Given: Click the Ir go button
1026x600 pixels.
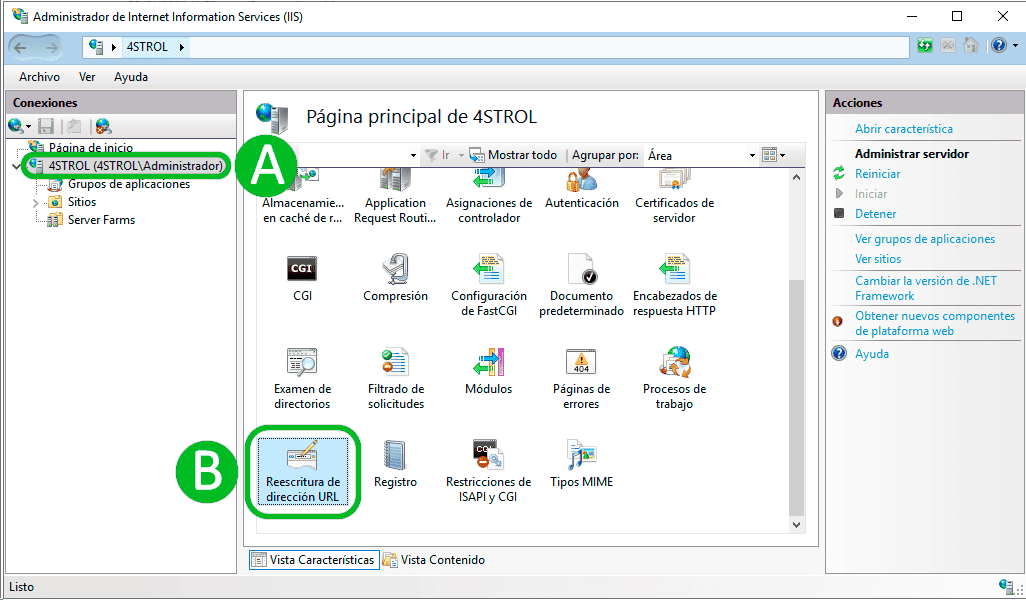Looking at the screenshot, I should point(438,156).
